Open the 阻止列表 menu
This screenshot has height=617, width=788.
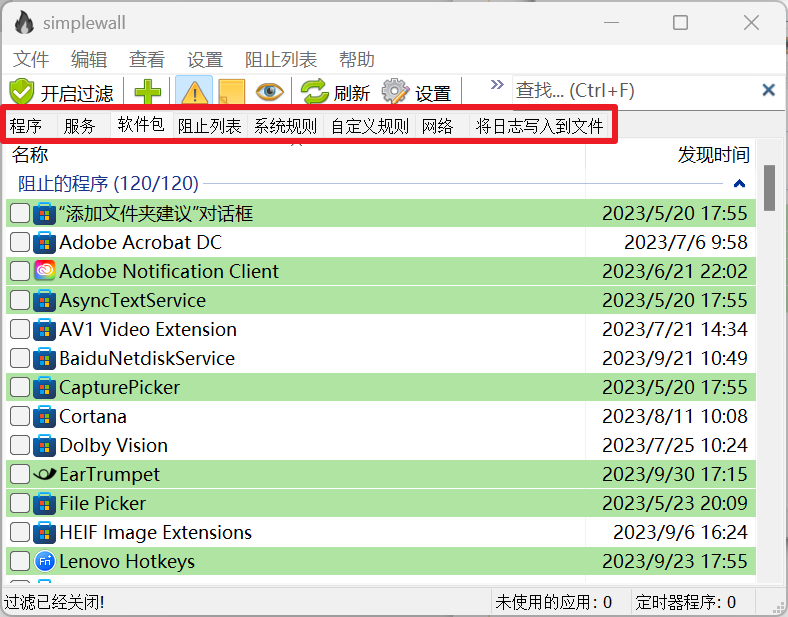click(x=281, y=59)
